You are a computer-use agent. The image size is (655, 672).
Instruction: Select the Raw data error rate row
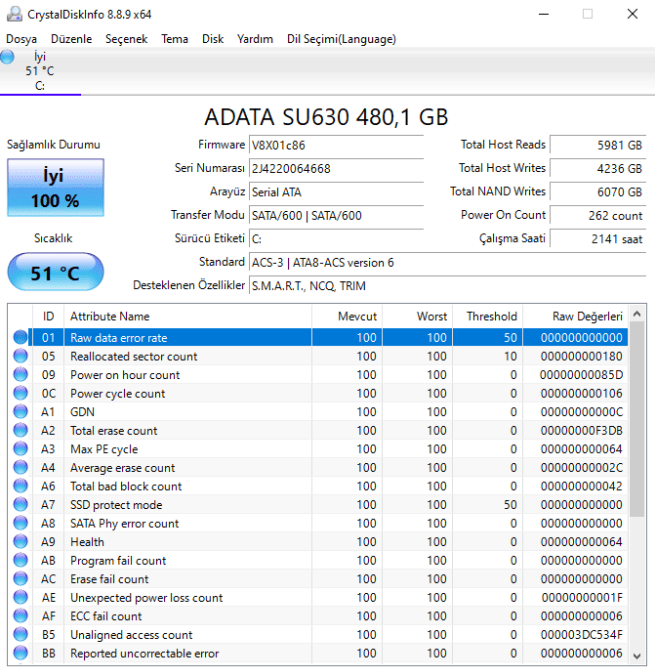(318, 337)
